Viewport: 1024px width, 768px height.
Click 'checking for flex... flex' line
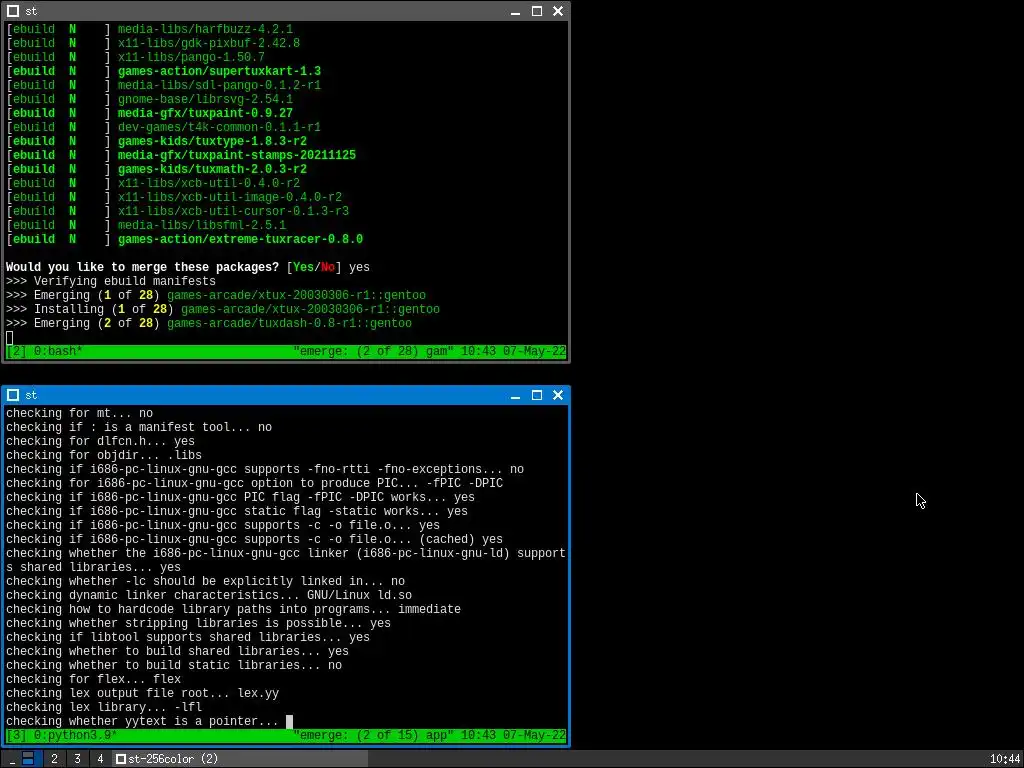point(93,679)
